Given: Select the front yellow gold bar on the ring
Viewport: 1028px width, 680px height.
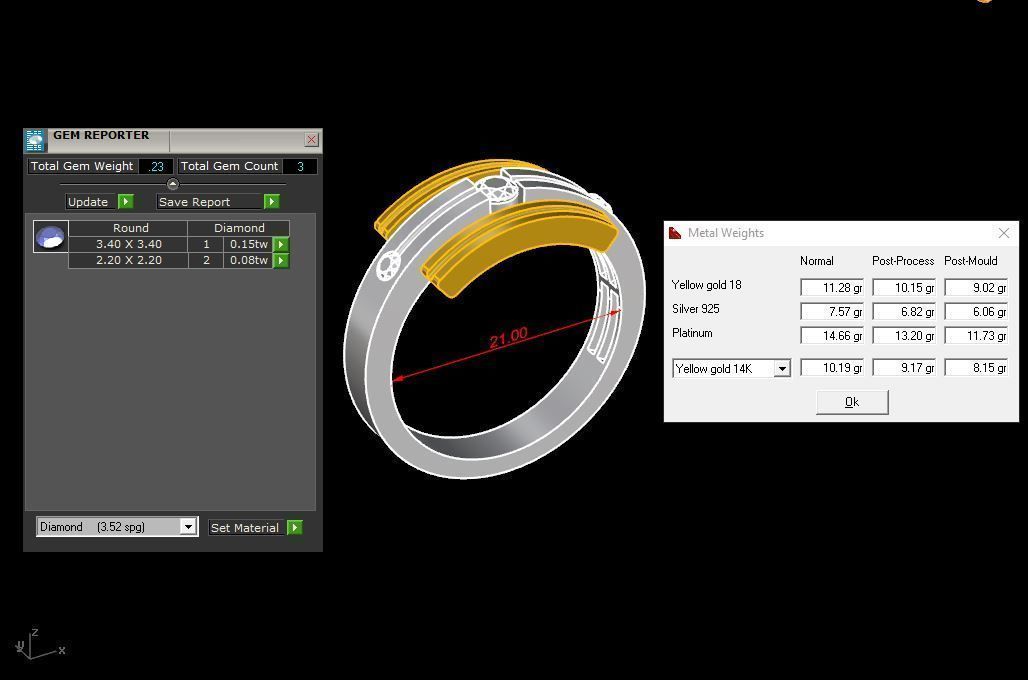Looking at the screenshot, I should pyautogui.click(x=518, y=246).
